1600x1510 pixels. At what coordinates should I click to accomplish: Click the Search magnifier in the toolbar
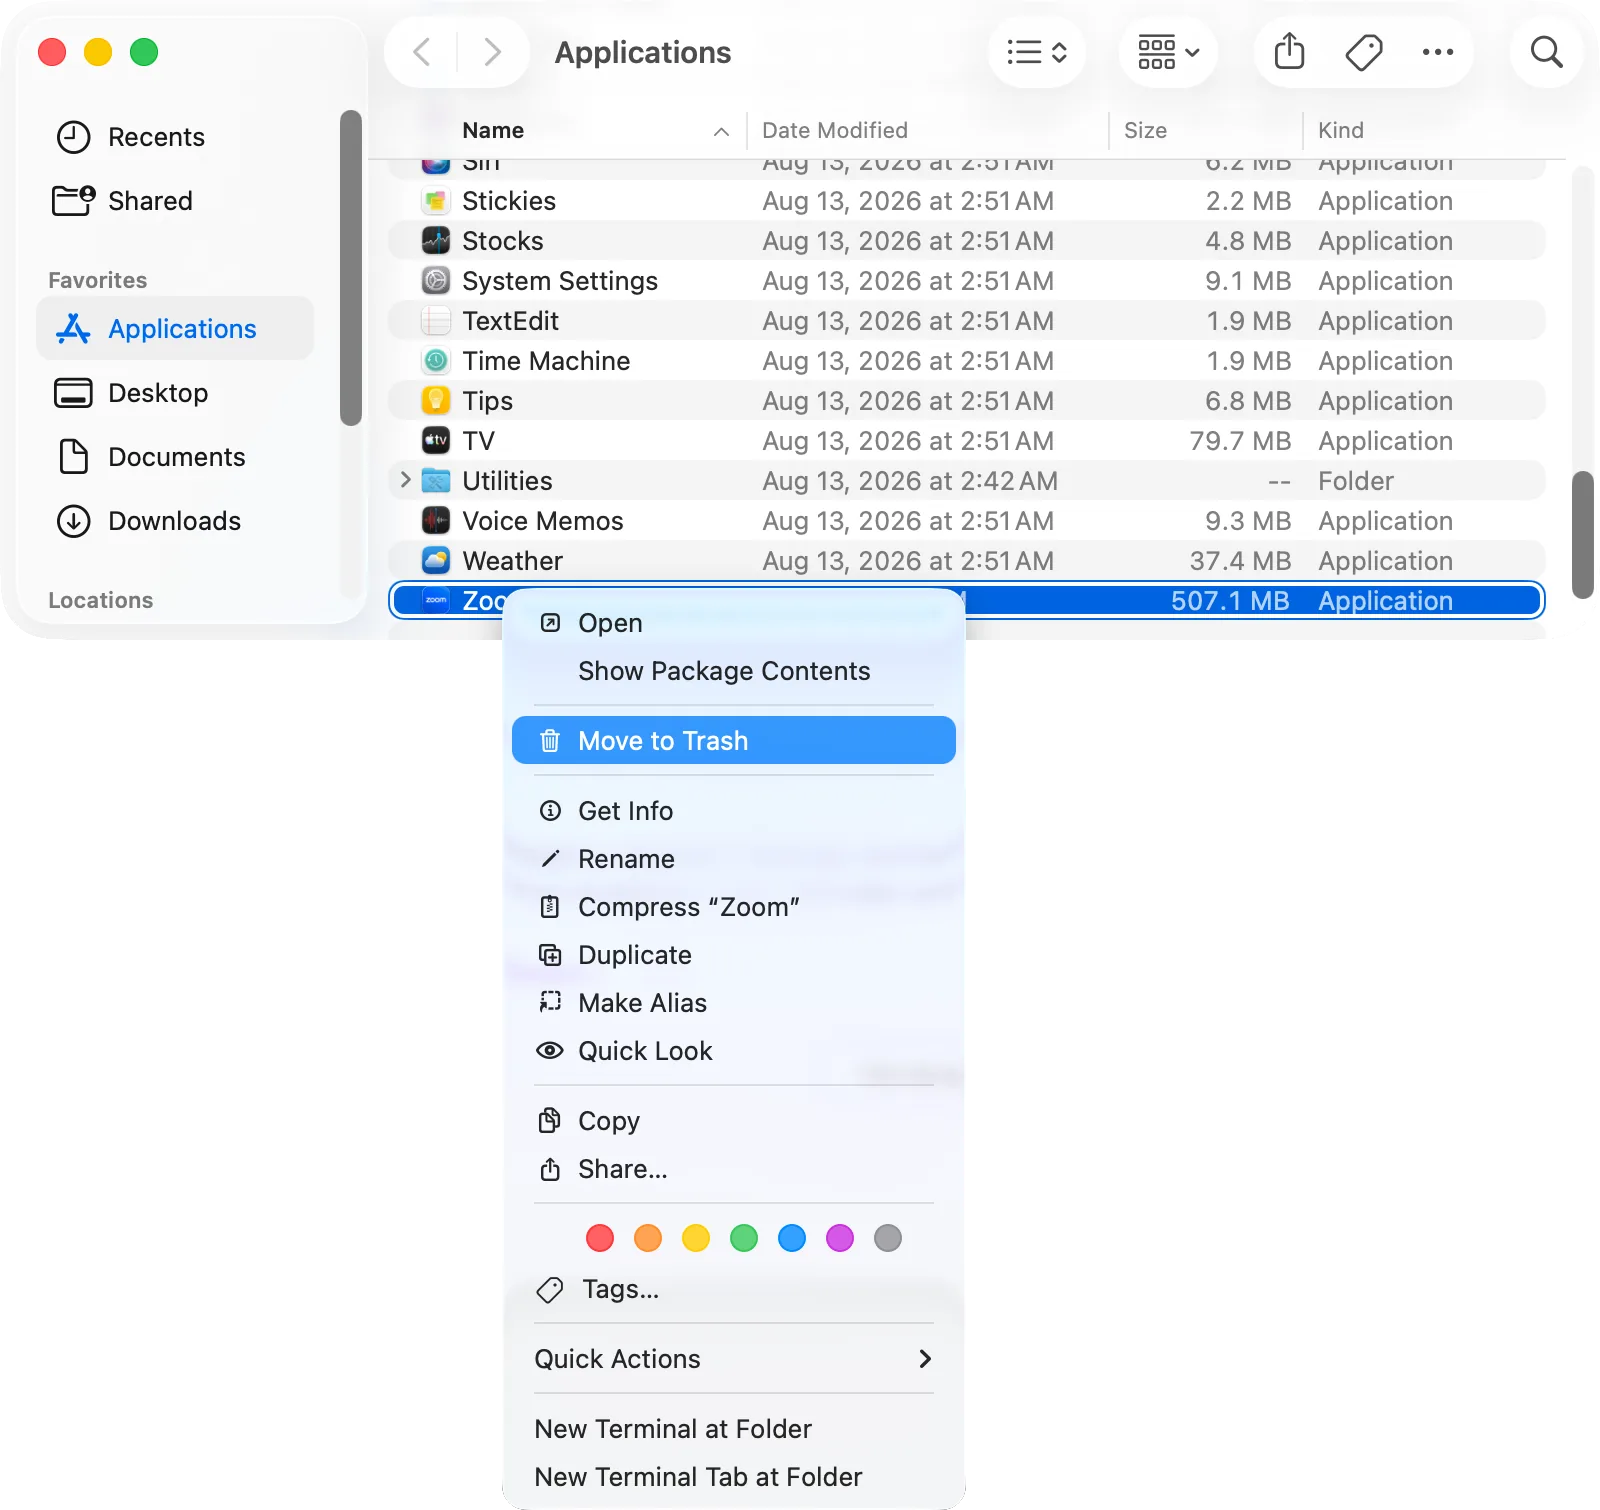point(1546,52)
